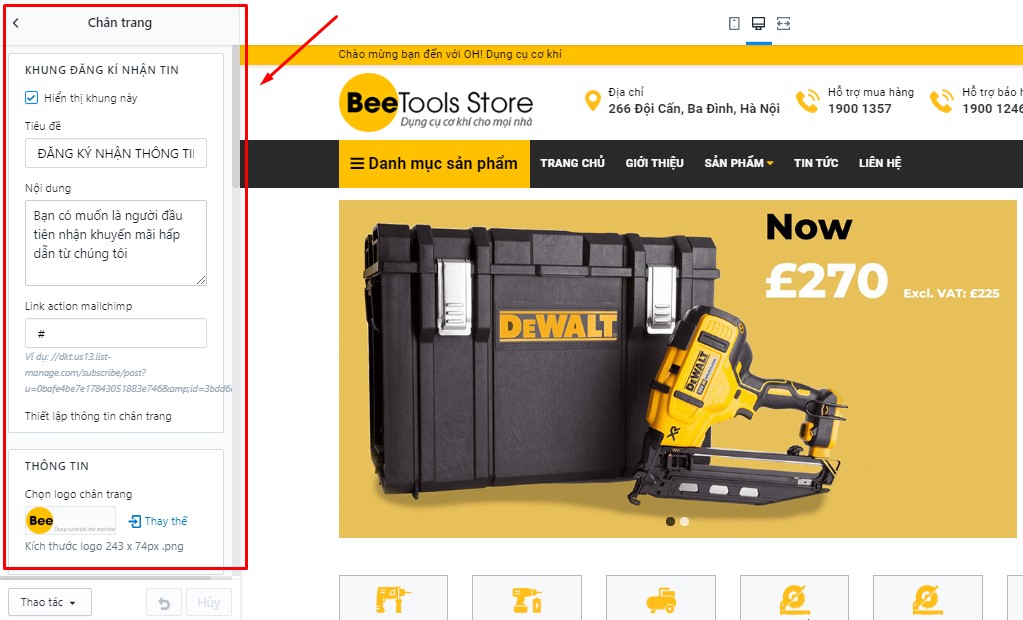Image resolution: width=1023 pixels, height=620 pixels.
Task: Click the Link action mailchimp input field
Action: click(x=115, y=333)
